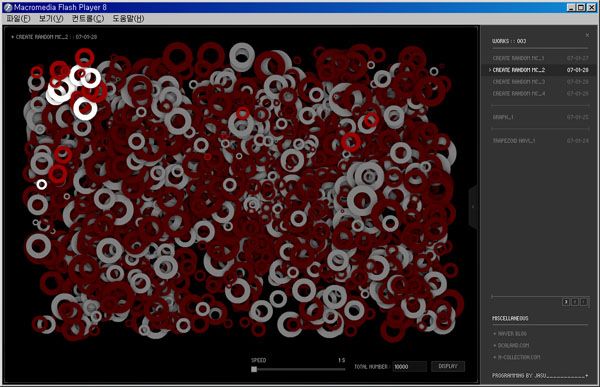Select CREATE RANDOM MC_1 from works list
This screenshot has height=387, width=600.
click(540, 58)
